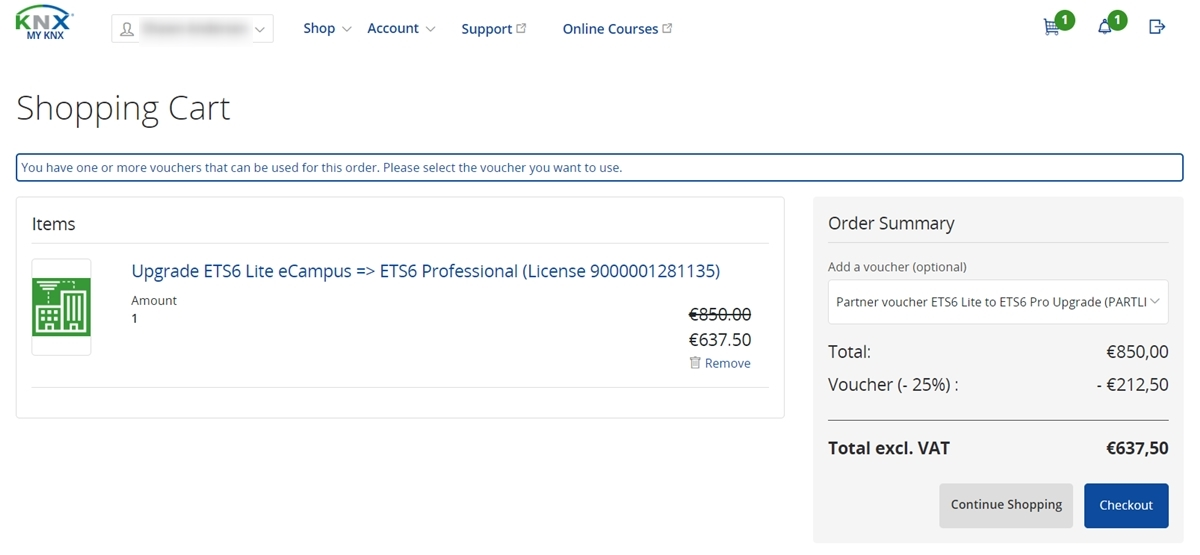Click the Continue Shopping button
Viewport: 1200px width, 555px height.
point(1006,505)
